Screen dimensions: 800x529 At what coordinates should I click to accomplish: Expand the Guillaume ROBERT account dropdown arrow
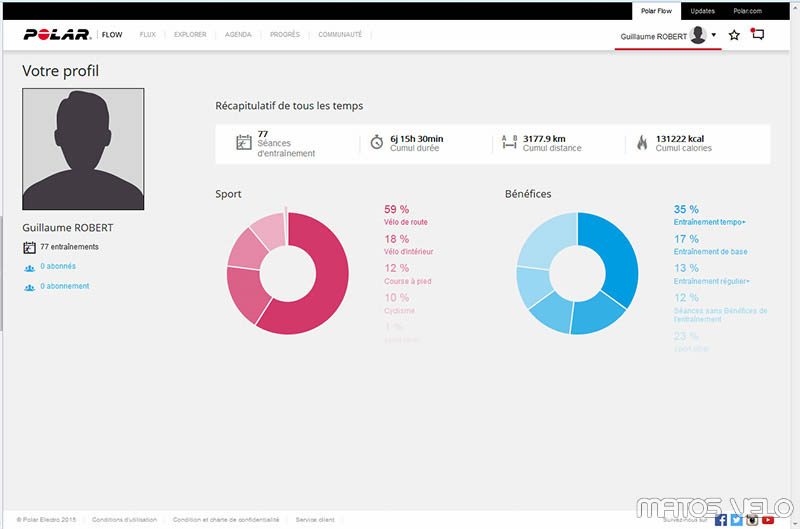(714, 35)
